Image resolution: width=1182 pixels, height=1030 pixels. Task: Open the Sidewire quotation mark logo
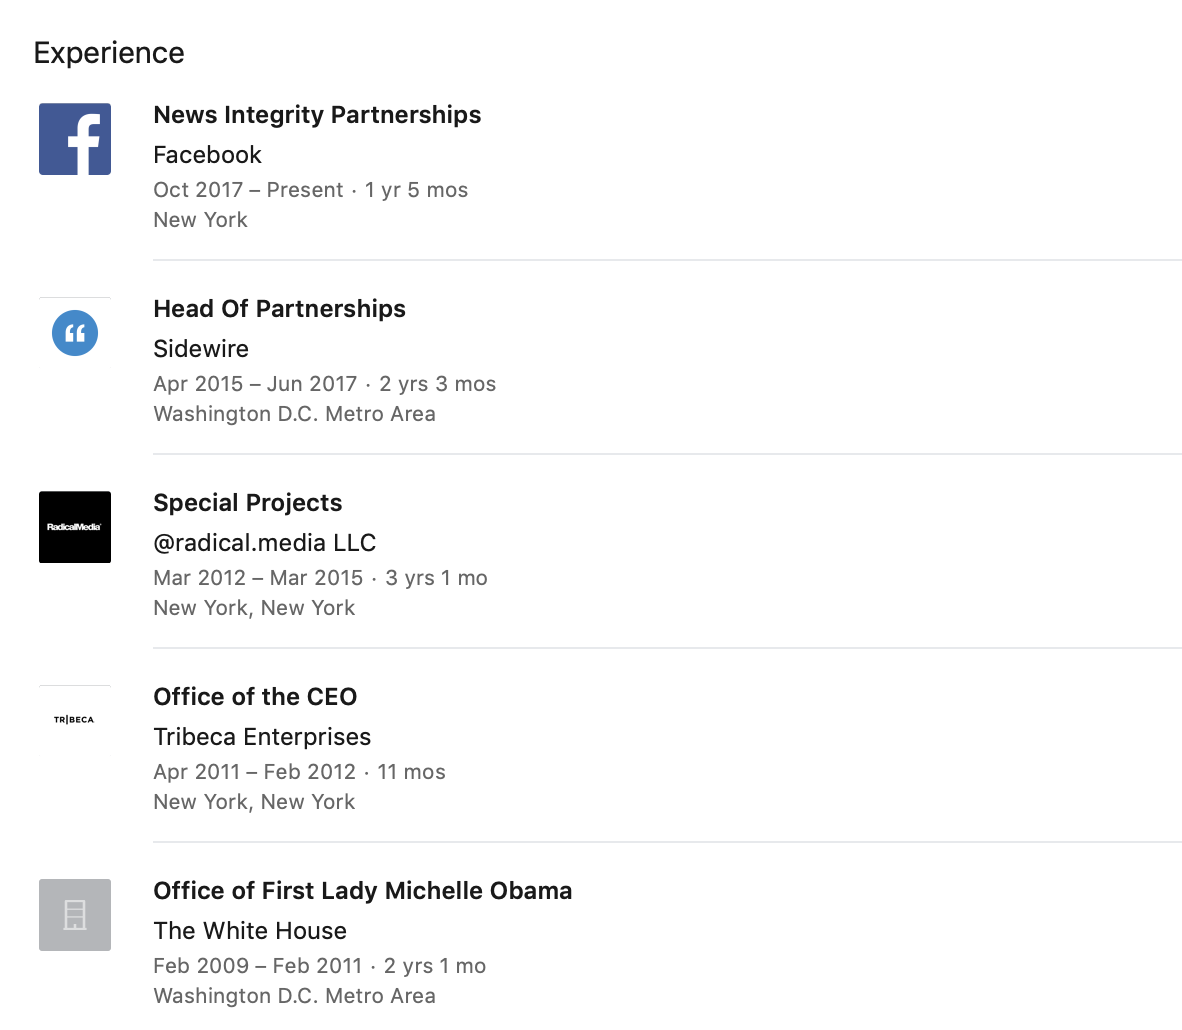click(75, 333)
